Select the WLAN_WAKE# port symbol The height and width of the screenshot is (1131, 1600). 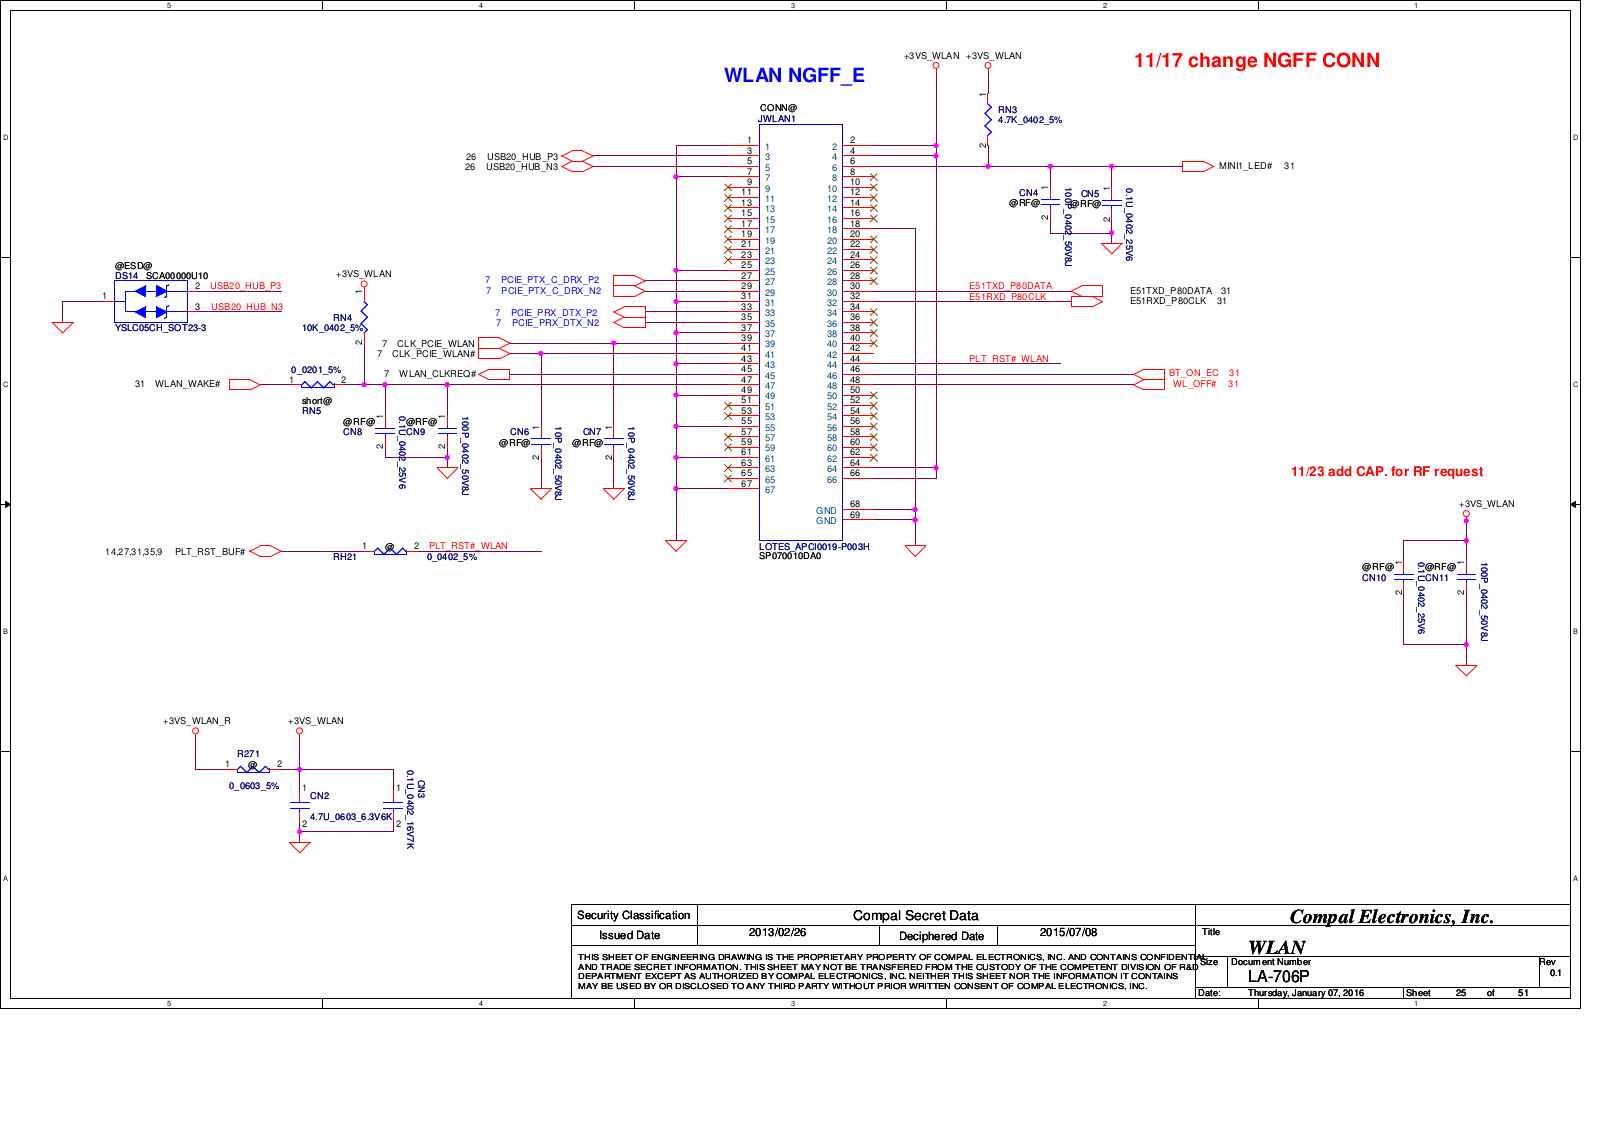[245, 384]
